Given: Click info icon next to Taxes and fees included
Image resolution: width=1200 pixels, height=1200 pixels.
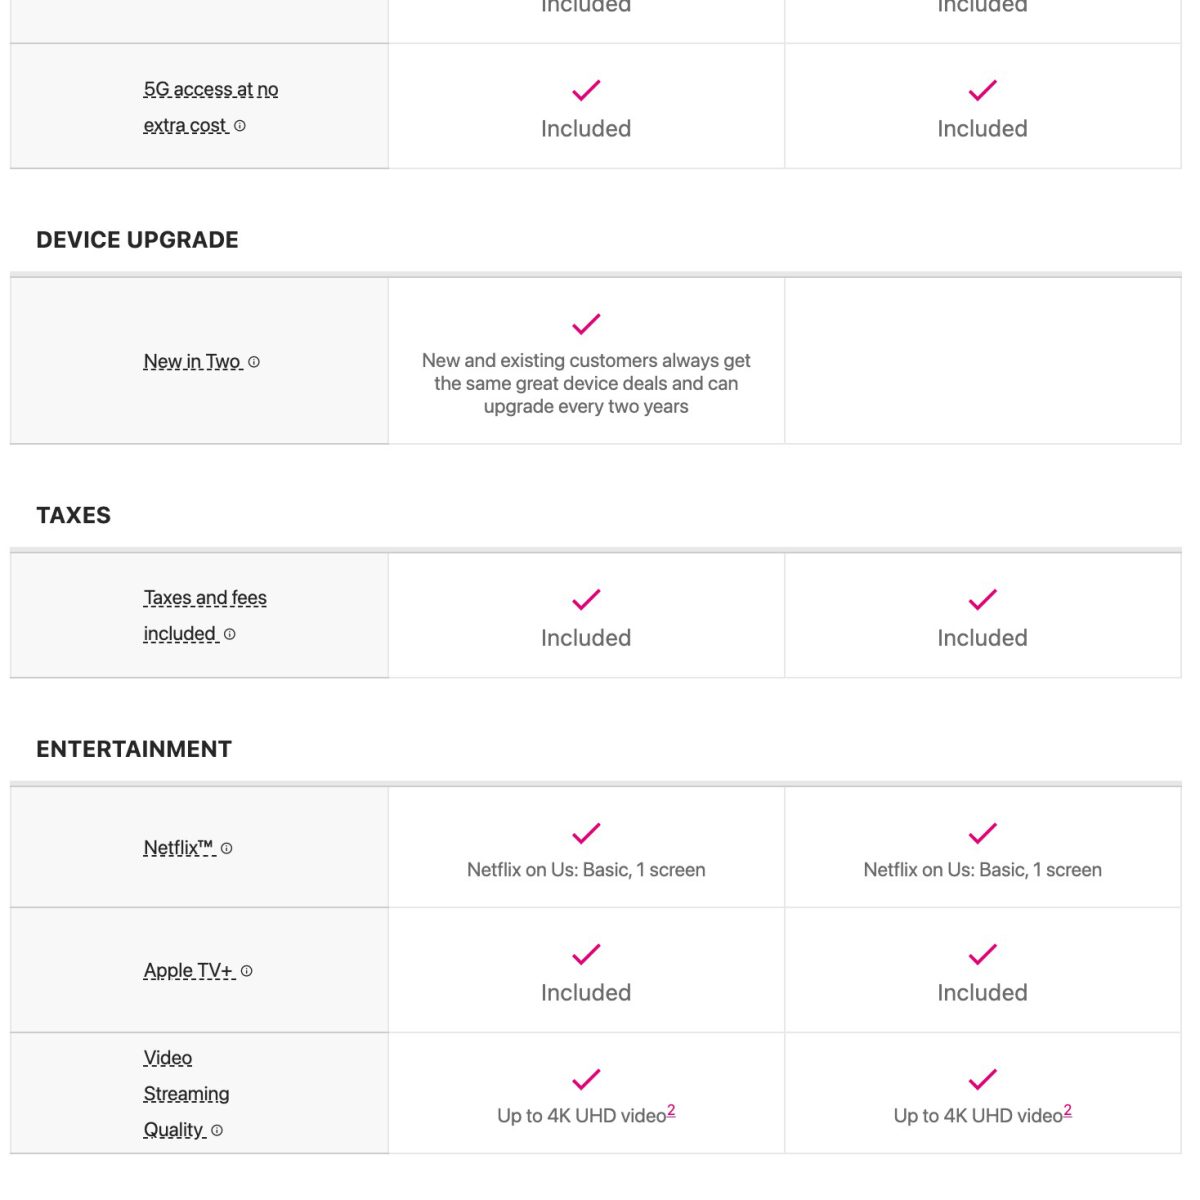Looking at the screenshot, I should coord(230,634).
